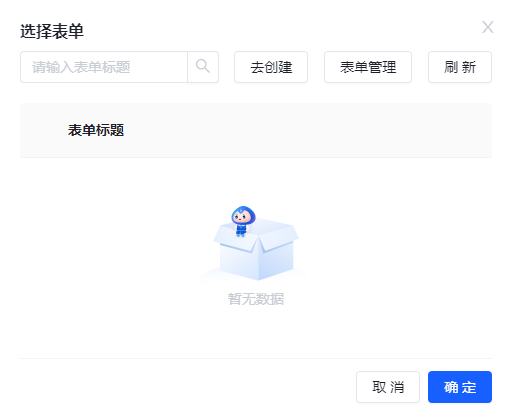Cancel the dialog with 取消

[x=388, y=387]
